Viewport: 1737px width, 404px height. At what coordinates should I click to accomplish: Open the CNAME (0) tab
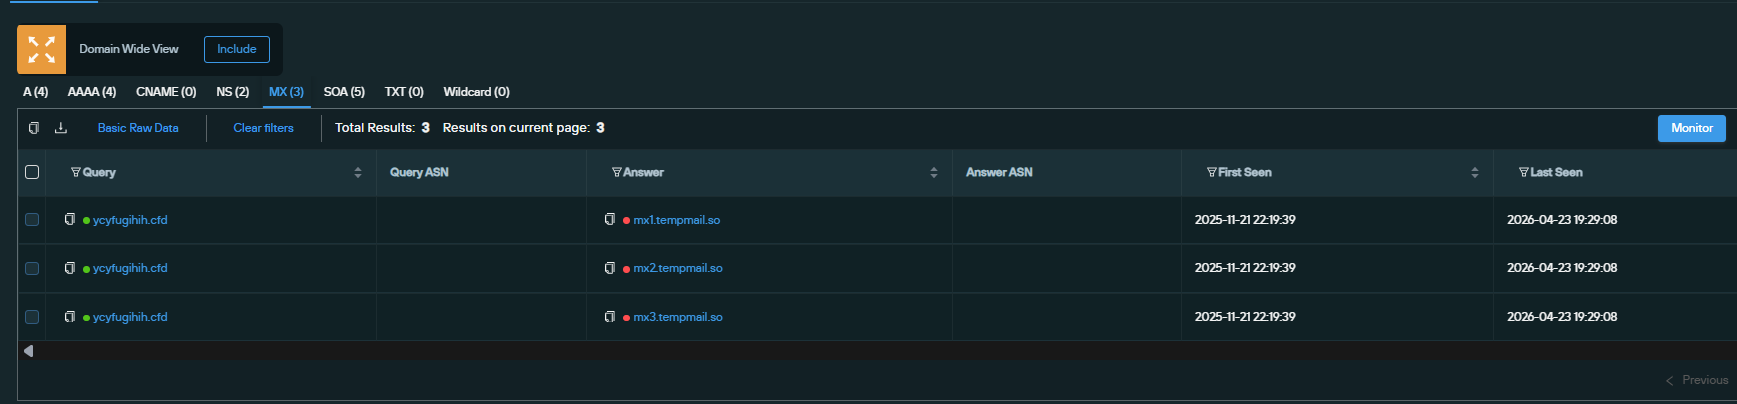coord(166,92)
